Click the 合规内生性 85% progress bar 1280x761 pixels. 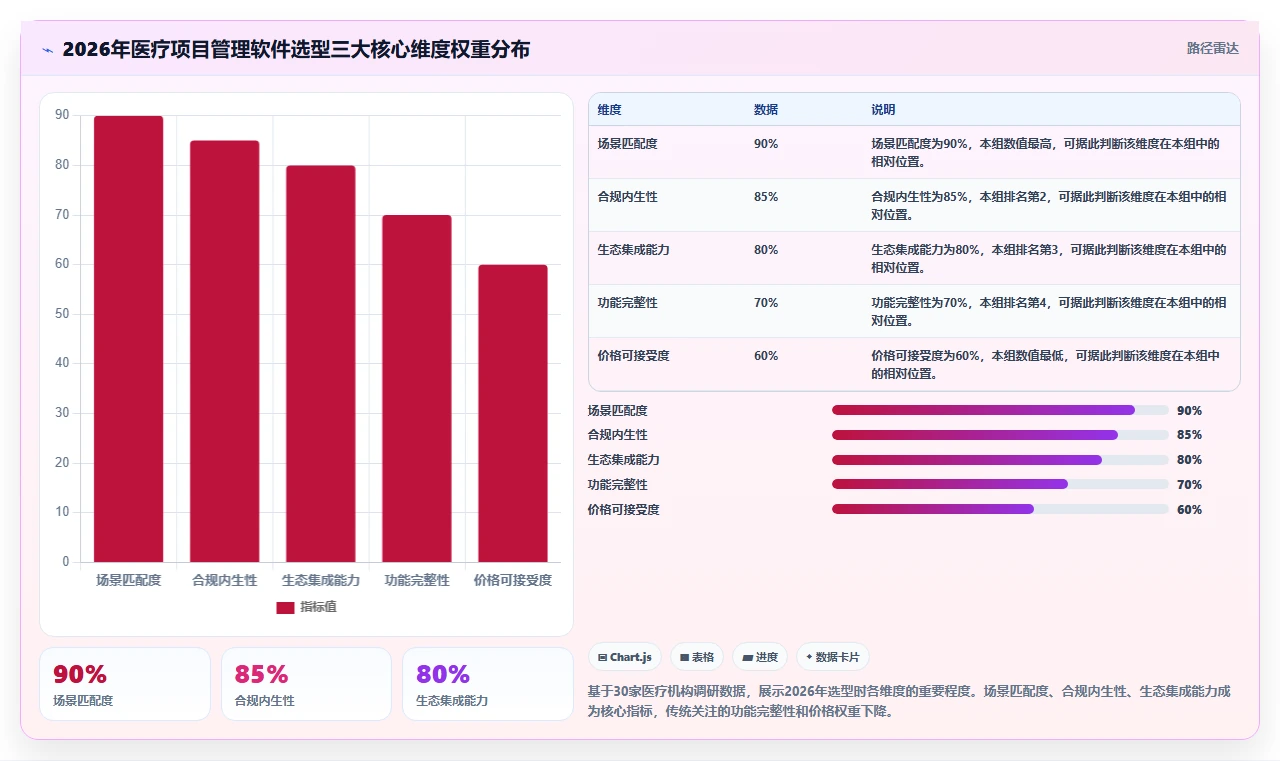[x=1000, y=435]
